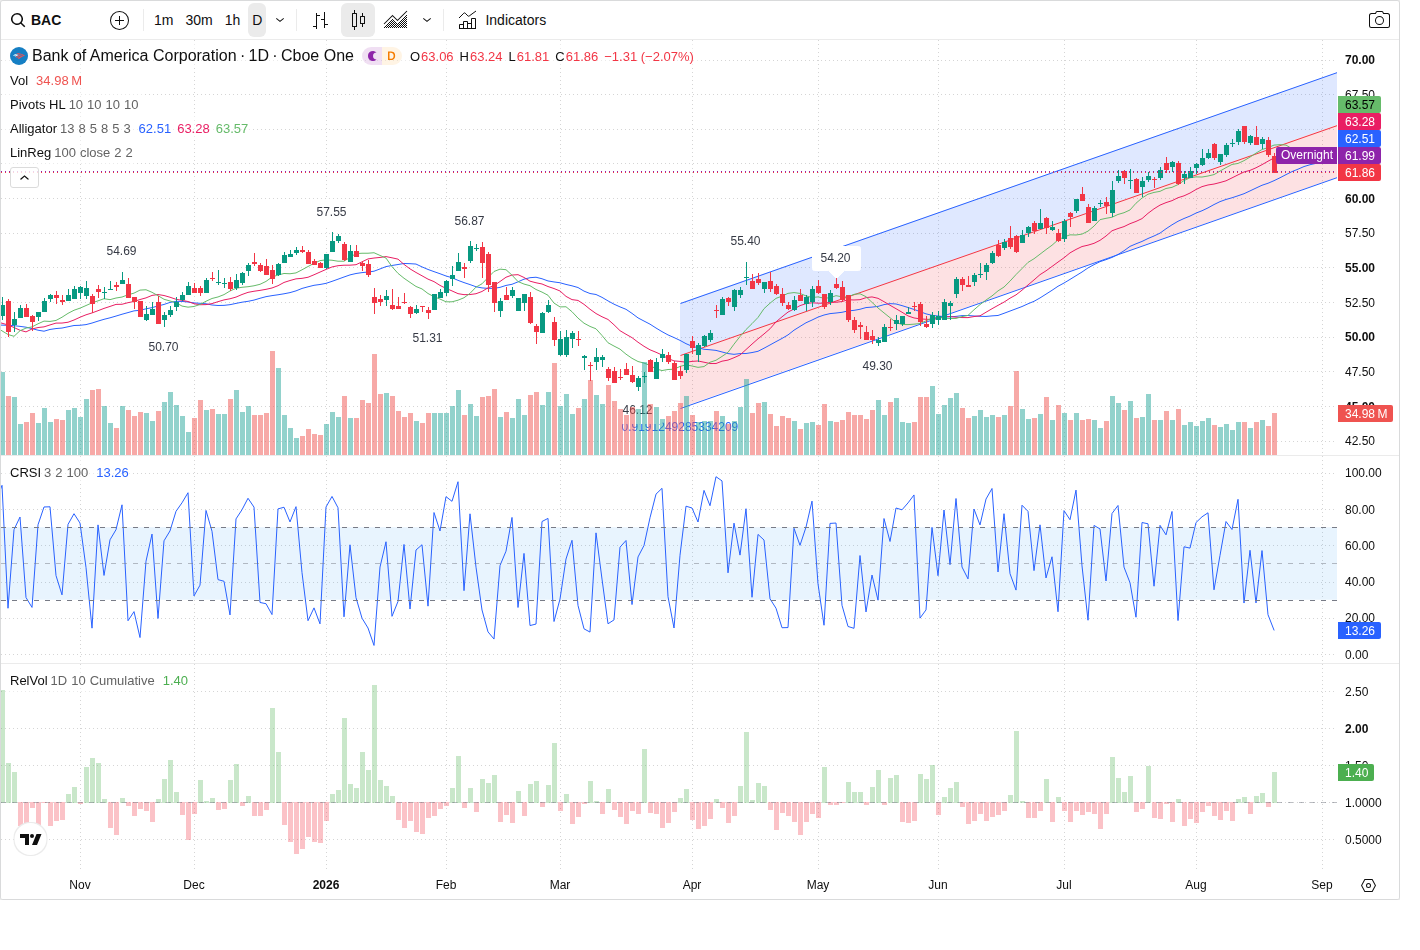Click the close value C61.86 in legend
The image size is (1420, 950).
(x=577, y=57)
